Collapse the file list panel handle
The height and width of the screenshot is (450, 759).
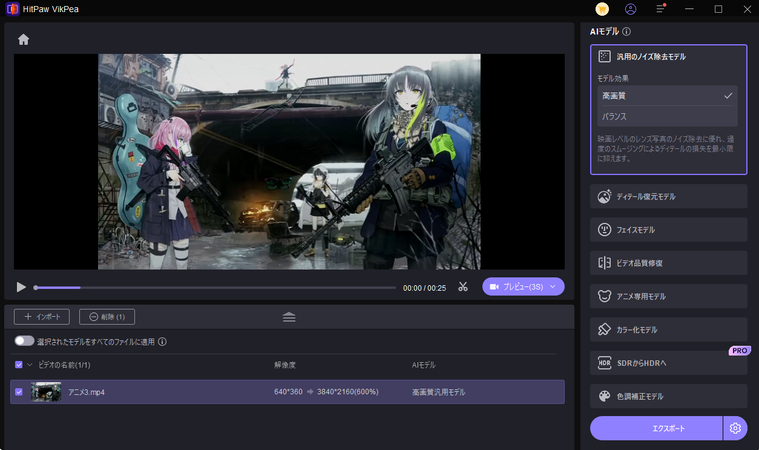click(x=289, y=317)
